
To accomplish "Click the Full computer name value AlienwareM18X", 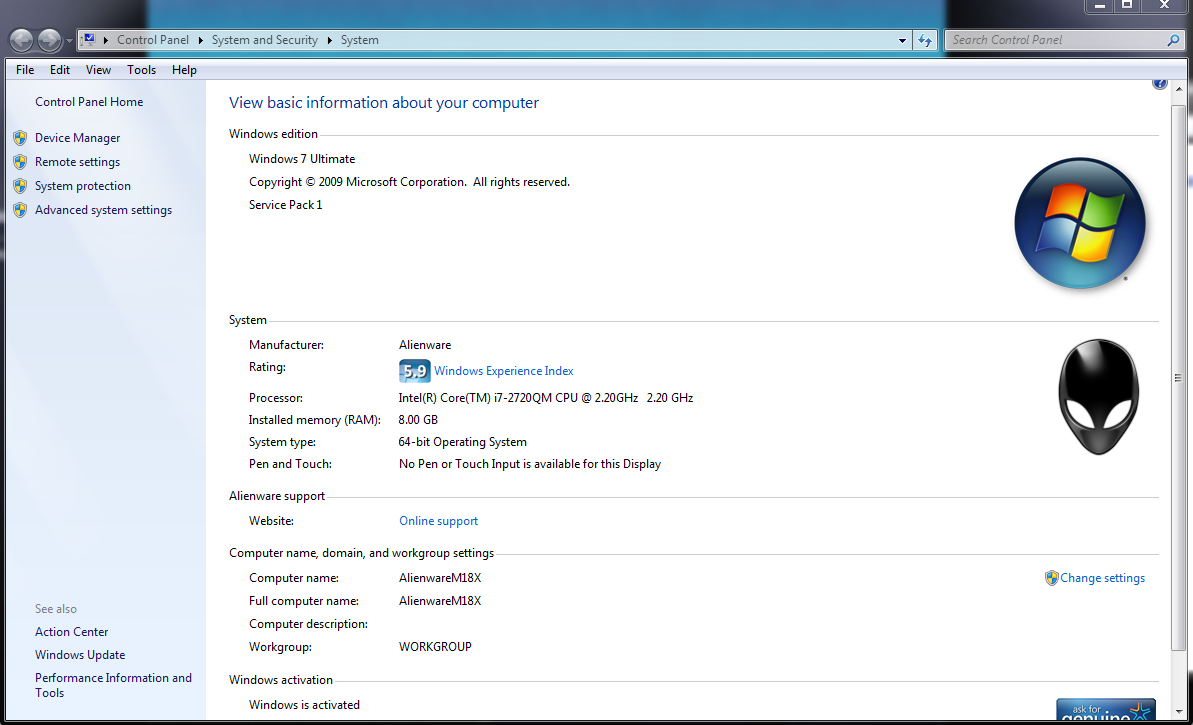I will [441, 601].
